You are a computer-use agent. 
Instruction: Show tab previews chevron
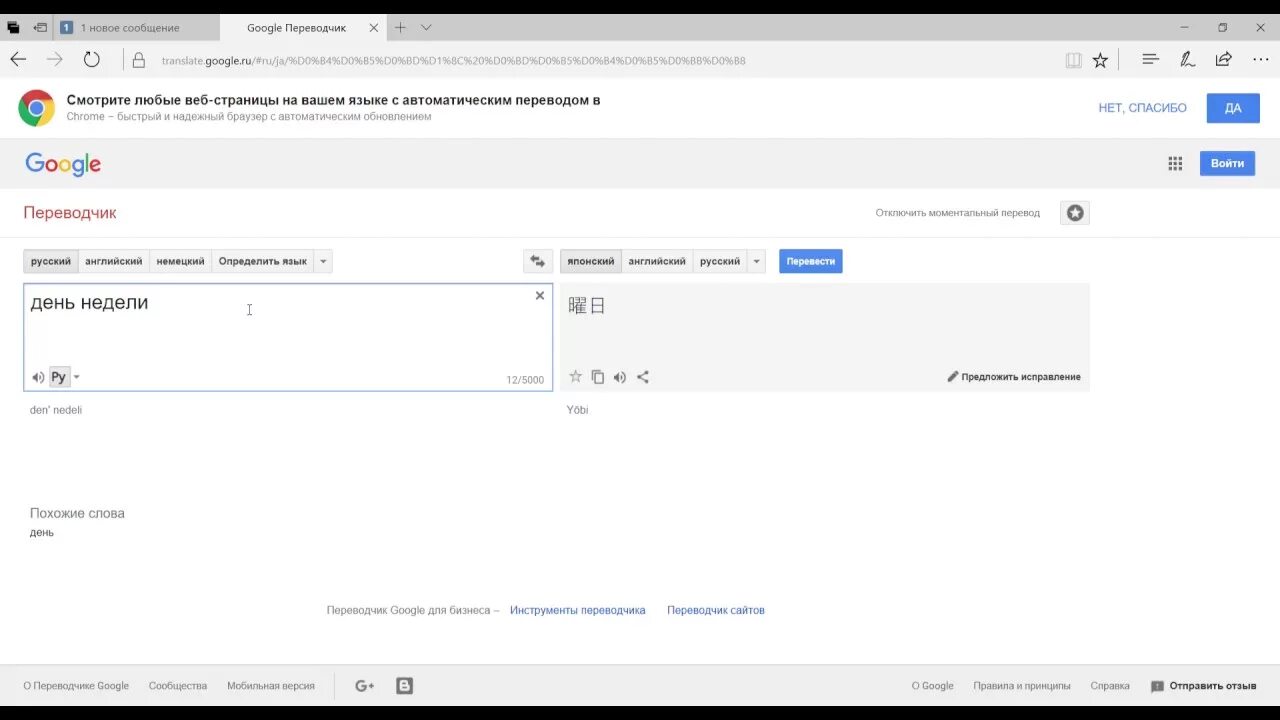[x=426, y=28]
